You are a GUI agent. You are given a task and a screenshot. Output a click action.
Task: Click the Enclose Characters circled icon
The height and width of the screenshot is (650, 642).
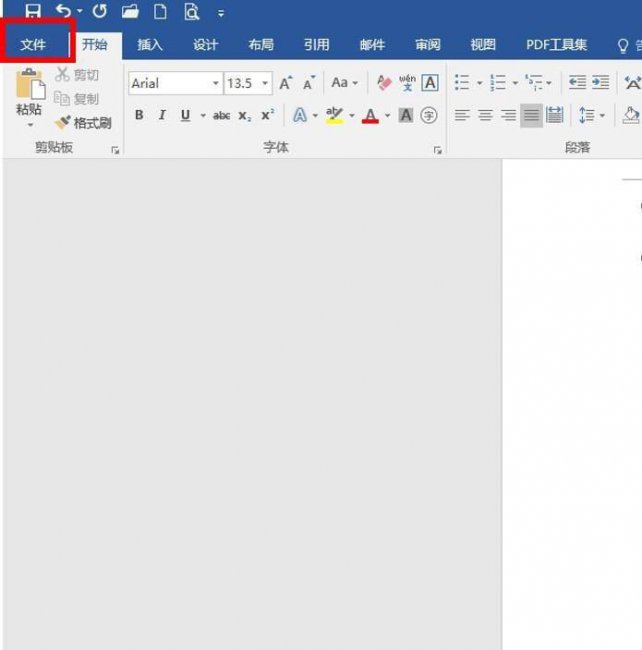tap(429, 115)
